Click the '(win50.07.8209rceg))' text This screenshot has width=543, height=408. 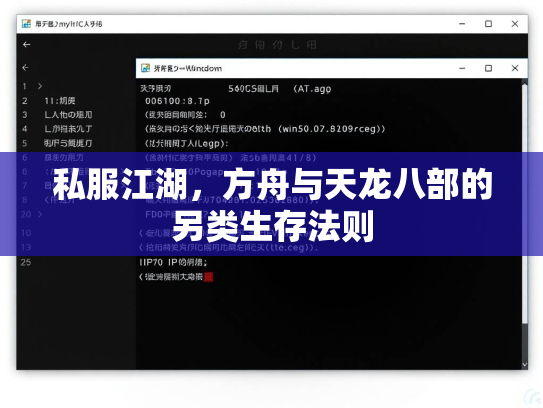pos(331,129)
